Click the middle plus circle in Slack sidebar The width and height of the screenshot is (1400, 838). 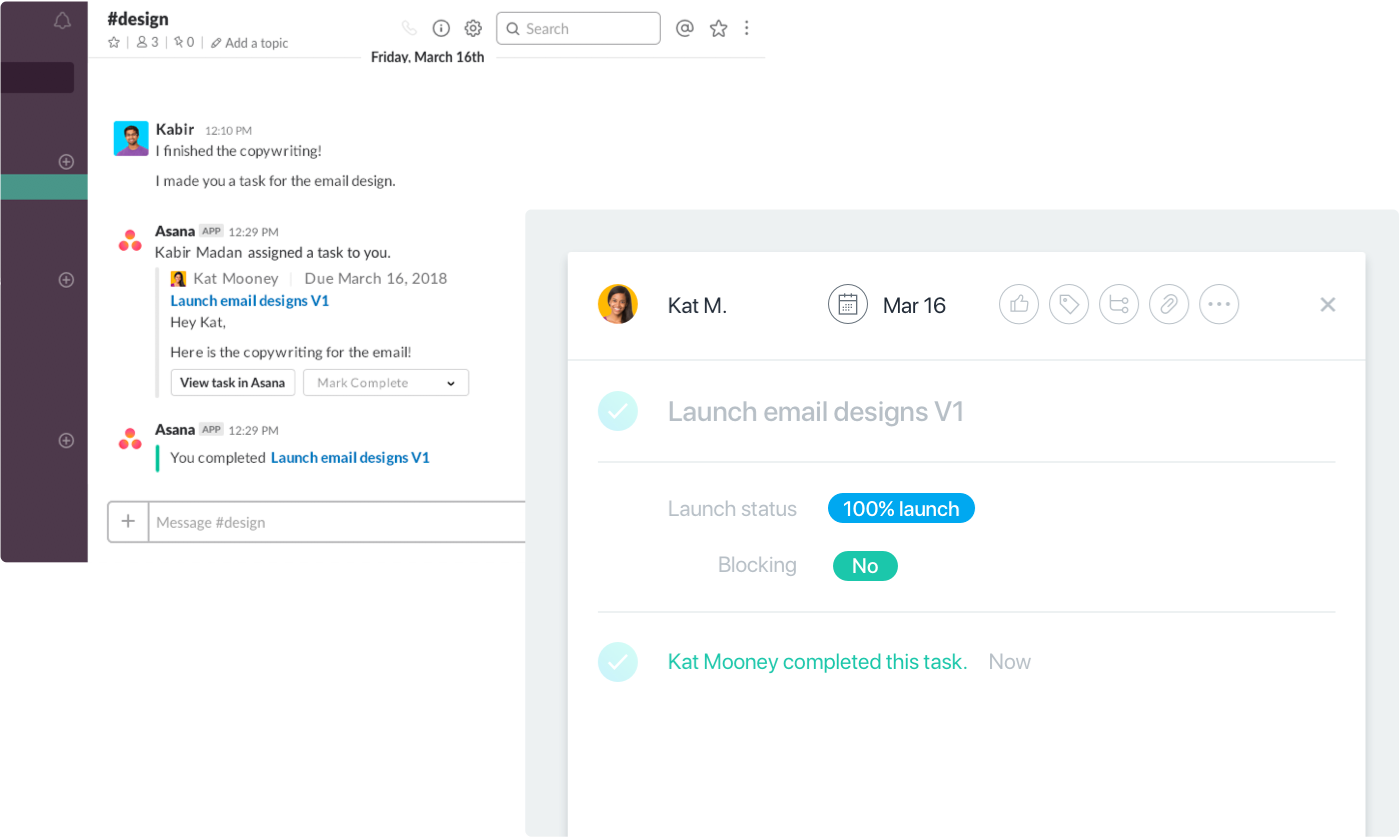66,280
